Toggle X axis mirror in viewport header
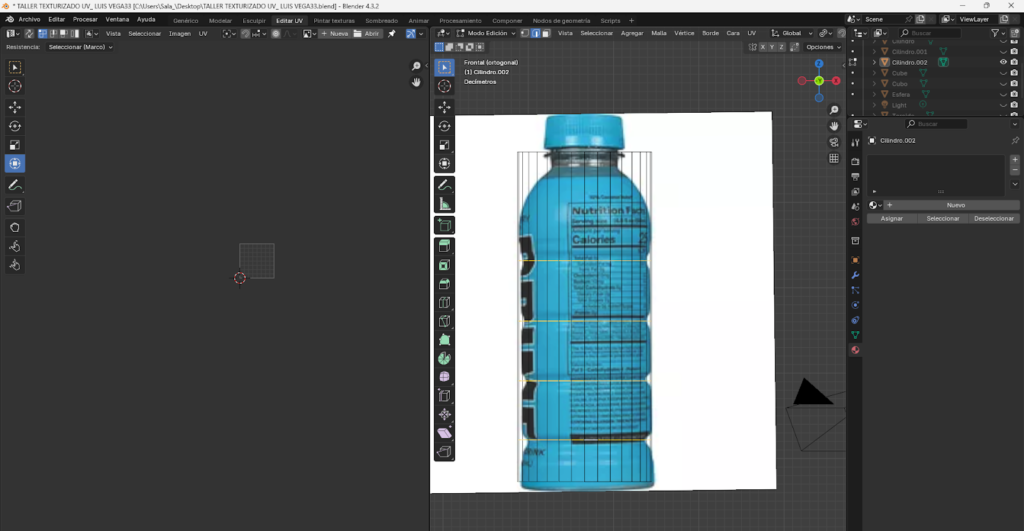The image size is (1024, 531). click(763, 47)
